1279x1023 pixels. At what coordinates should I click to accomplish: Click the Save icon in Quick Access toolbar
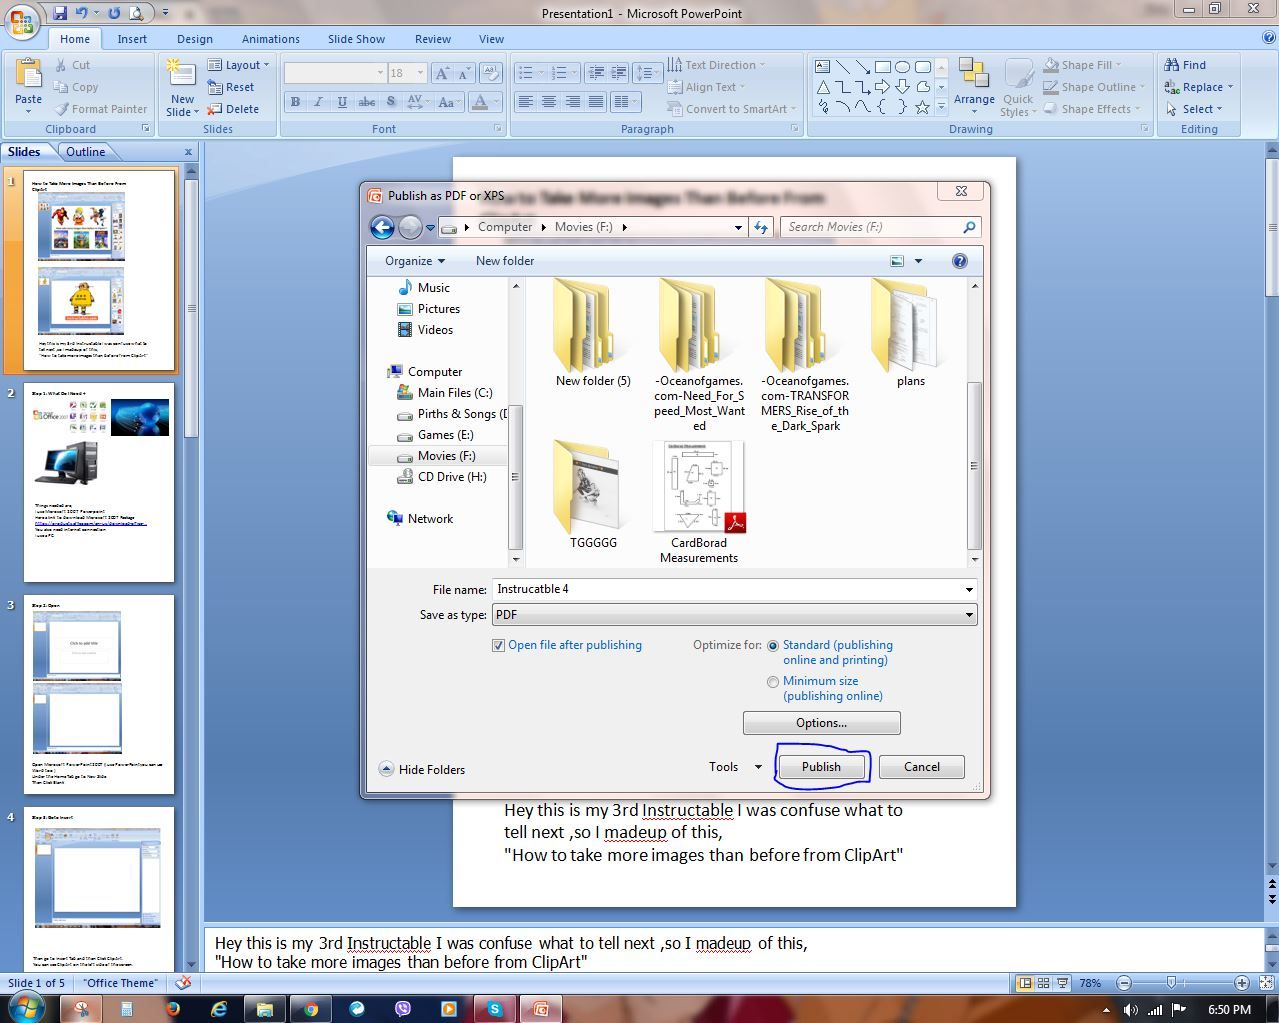point(61,13)
